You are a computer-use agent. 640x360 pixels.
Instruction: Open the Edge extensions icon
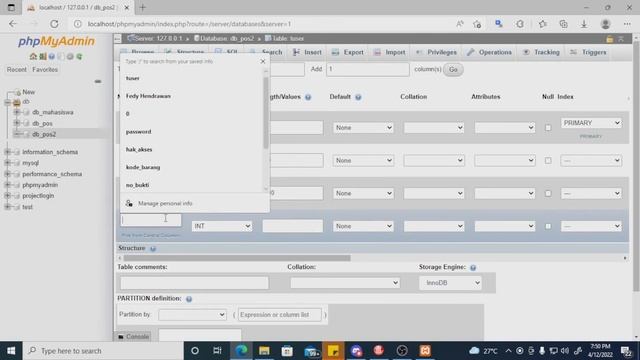point(520,24)
